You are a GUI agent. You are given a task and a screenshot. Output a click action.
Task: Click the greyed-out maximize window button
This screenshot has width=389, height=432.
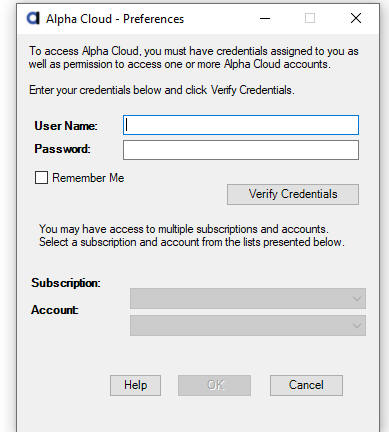point(310,18)
